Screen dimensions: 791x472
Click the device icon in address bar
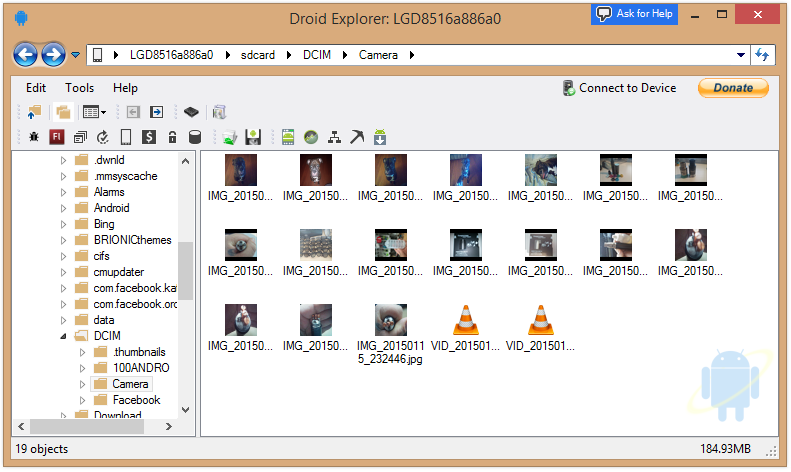coord(98,55)
